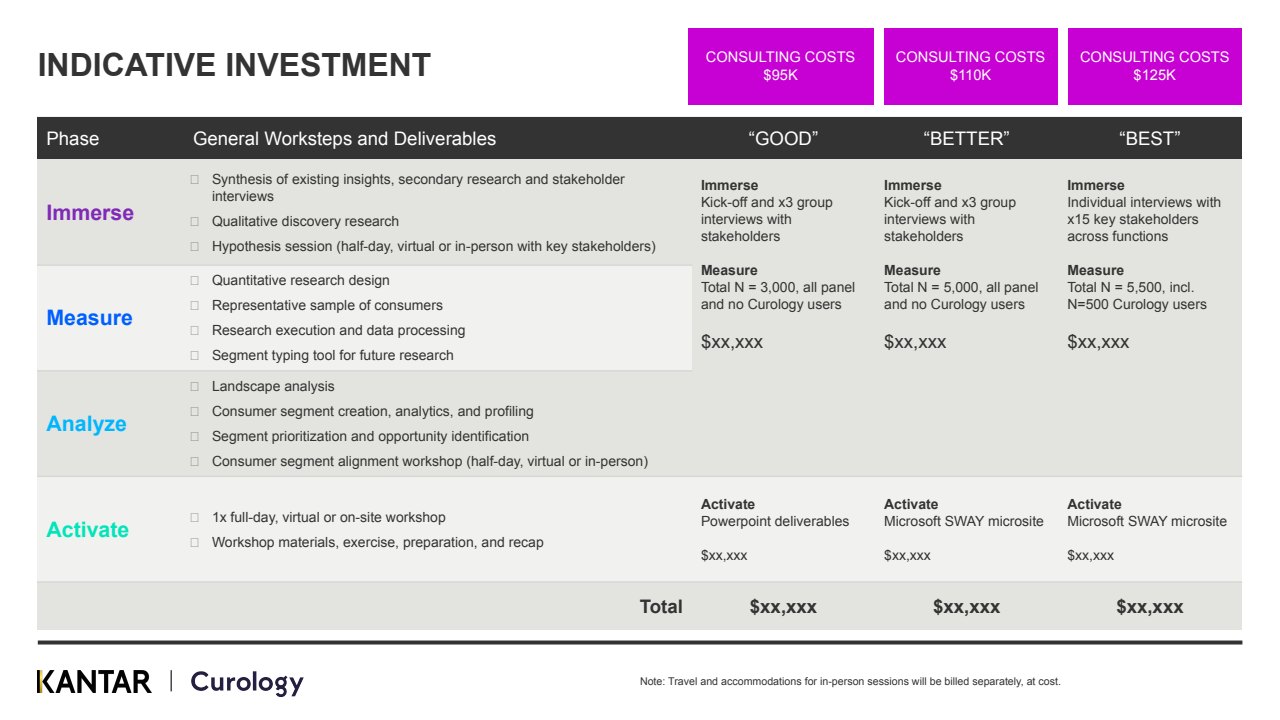Select the Measure phase label
The width and height of the screenshot is (1280, 720).
[x=89, y=318]
